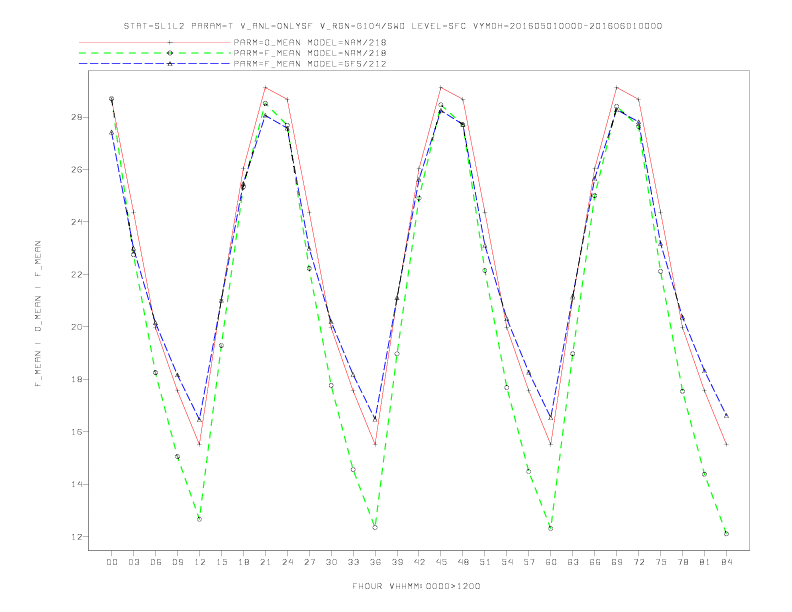The width and height of the screenshot is (792, 612).
Task: Click x-axis forecast hour label 06
Action: click(x=156, y=562)
